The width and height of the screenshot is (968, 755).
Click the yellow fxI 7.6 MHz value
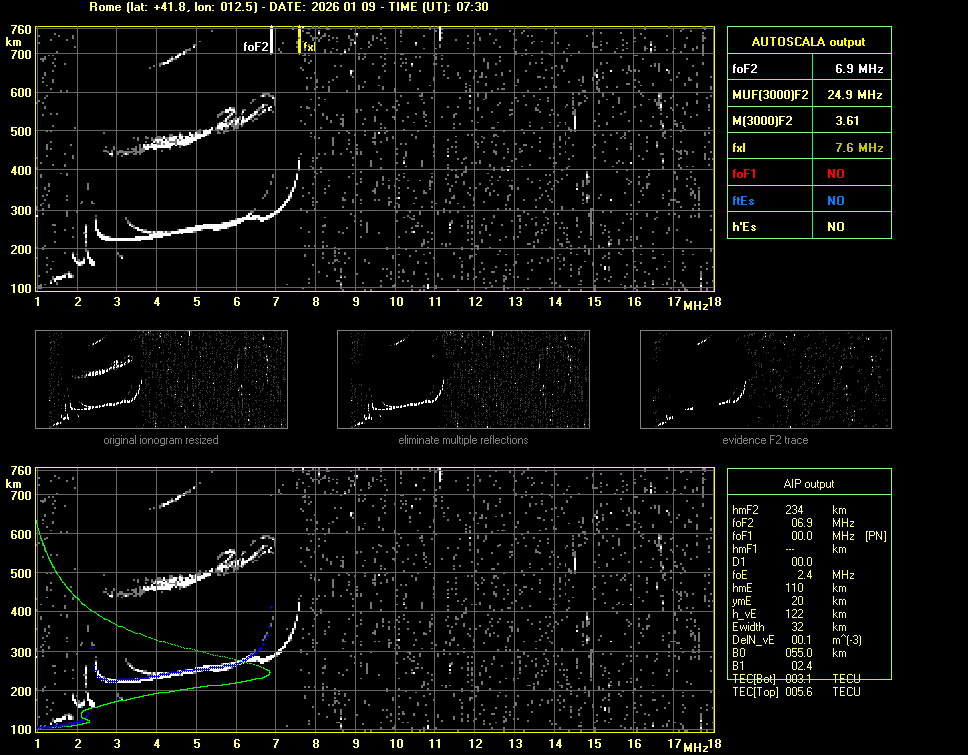(859, 147)
